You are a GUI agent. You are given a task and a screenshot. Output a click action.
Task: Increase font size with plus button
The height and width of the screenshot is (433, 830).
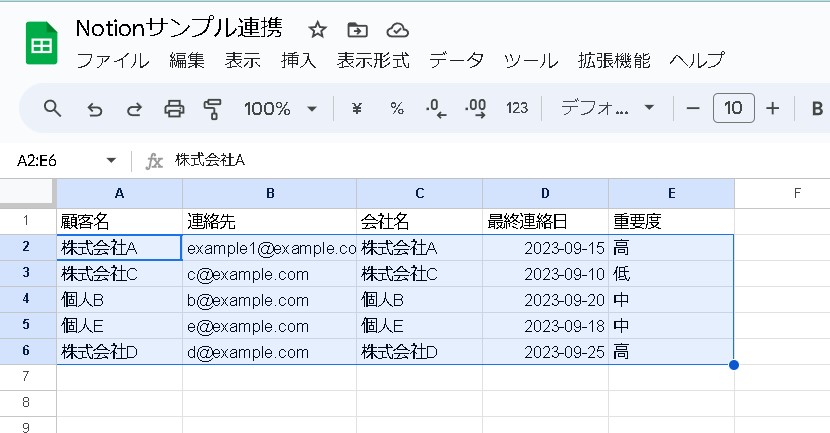pos(772,108)
